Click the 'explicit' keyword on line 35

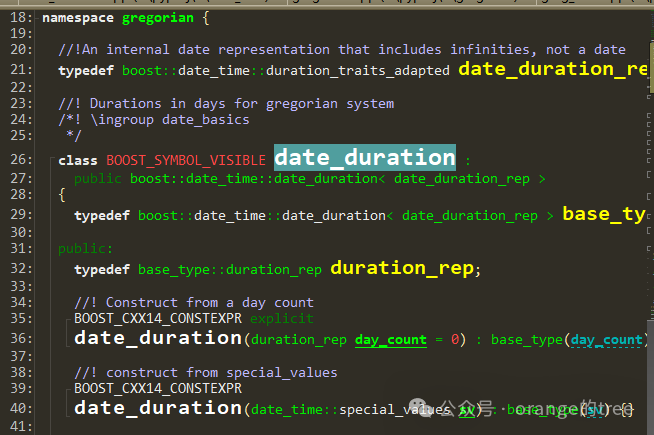point(282,319)
